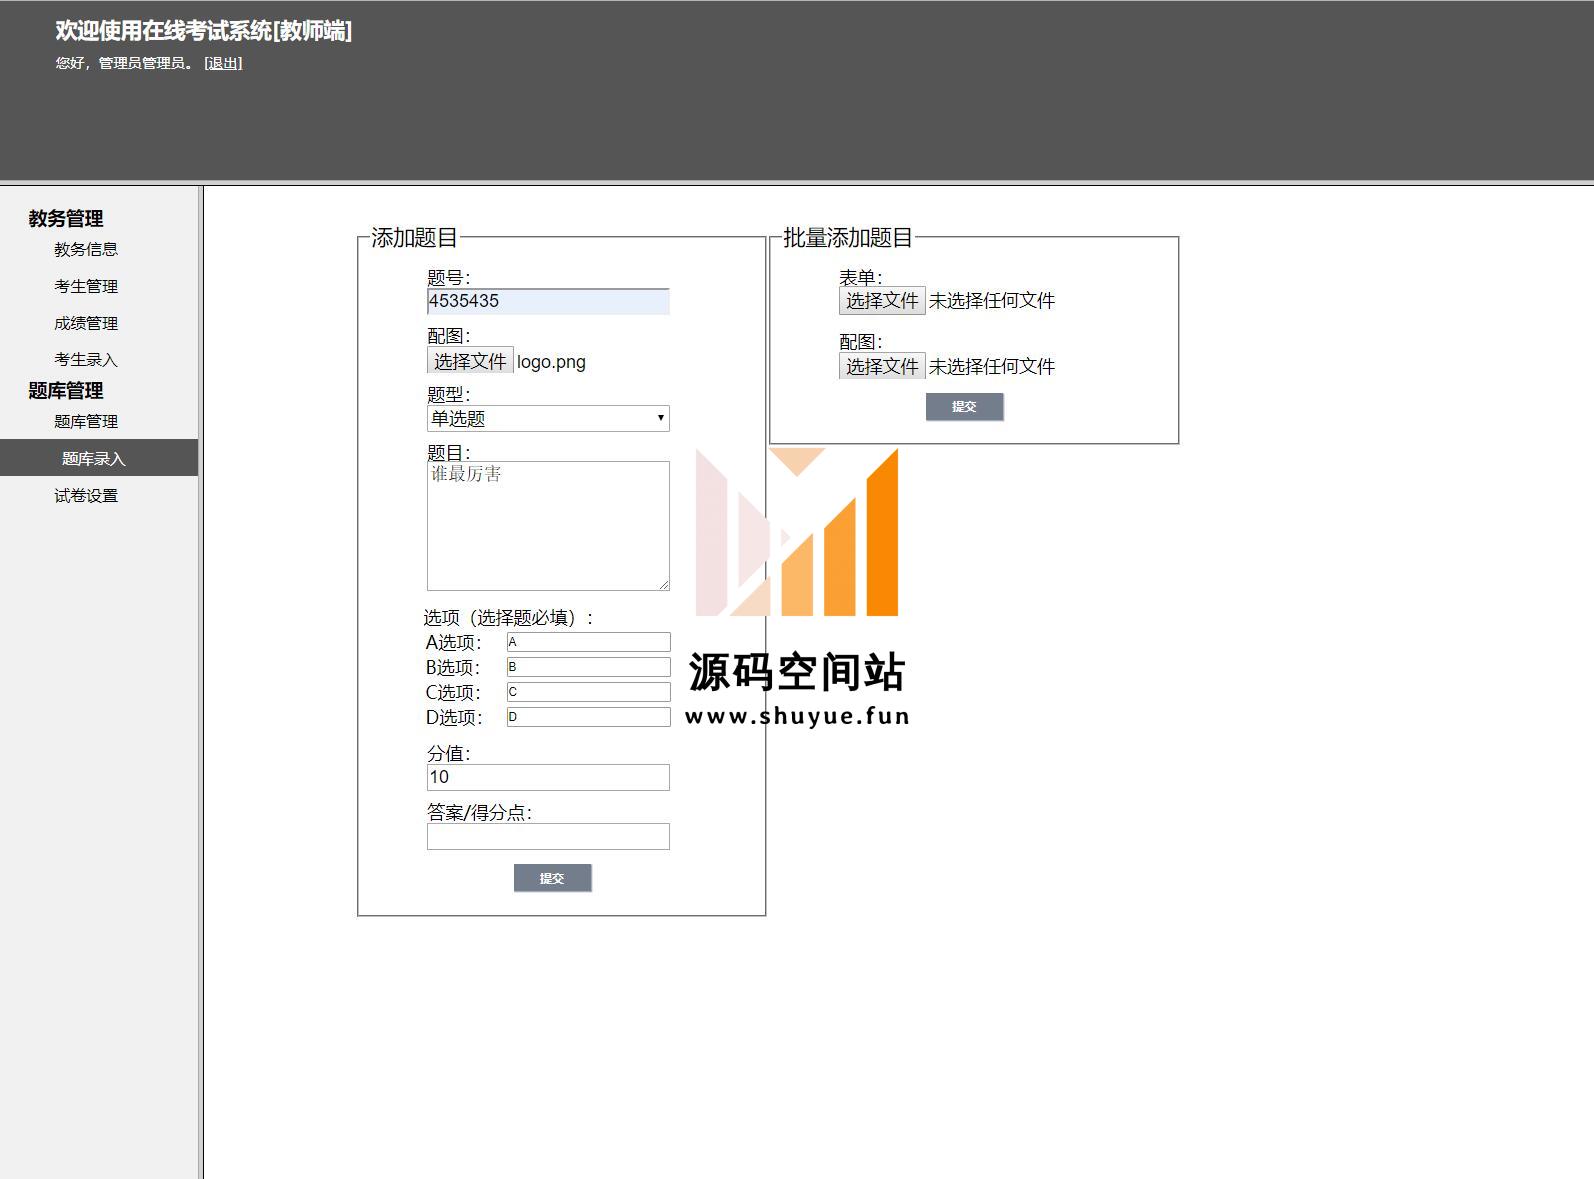Viewport: 1594px width, 1179px height.
Task: Focus the D选项 input
Action: coord(589,717)
